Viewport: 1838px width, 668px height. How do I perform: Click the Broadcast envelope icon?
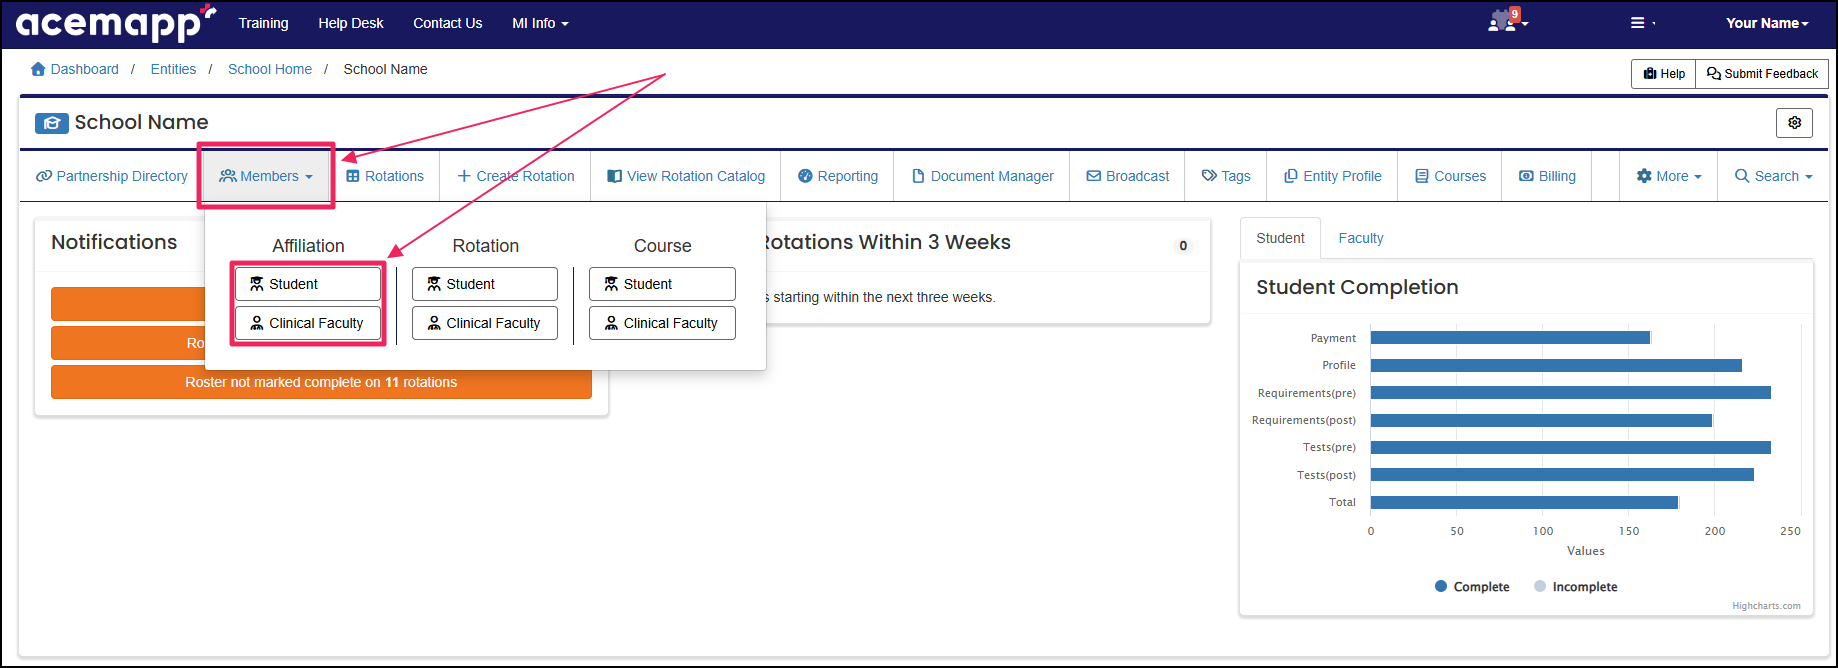click(1094, 176)
